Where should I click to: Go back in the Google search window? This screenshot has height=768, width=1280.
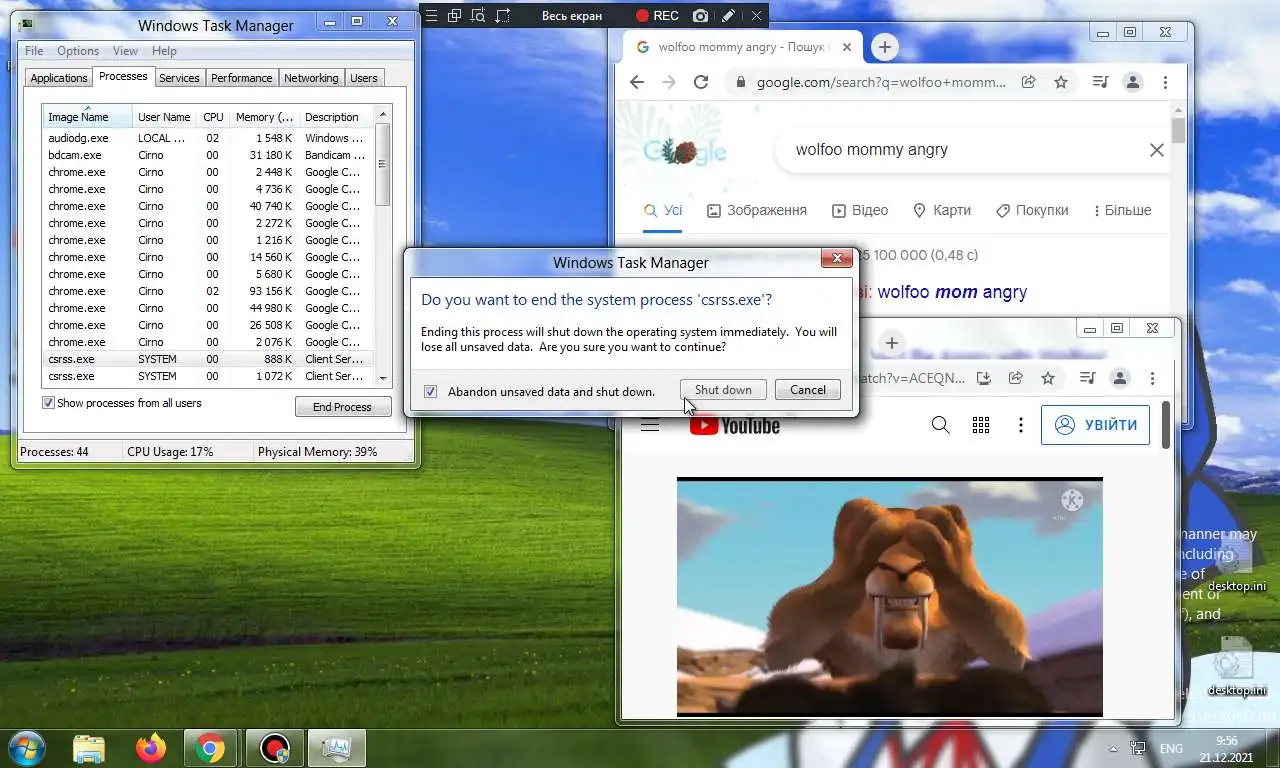tap(637, 82)
